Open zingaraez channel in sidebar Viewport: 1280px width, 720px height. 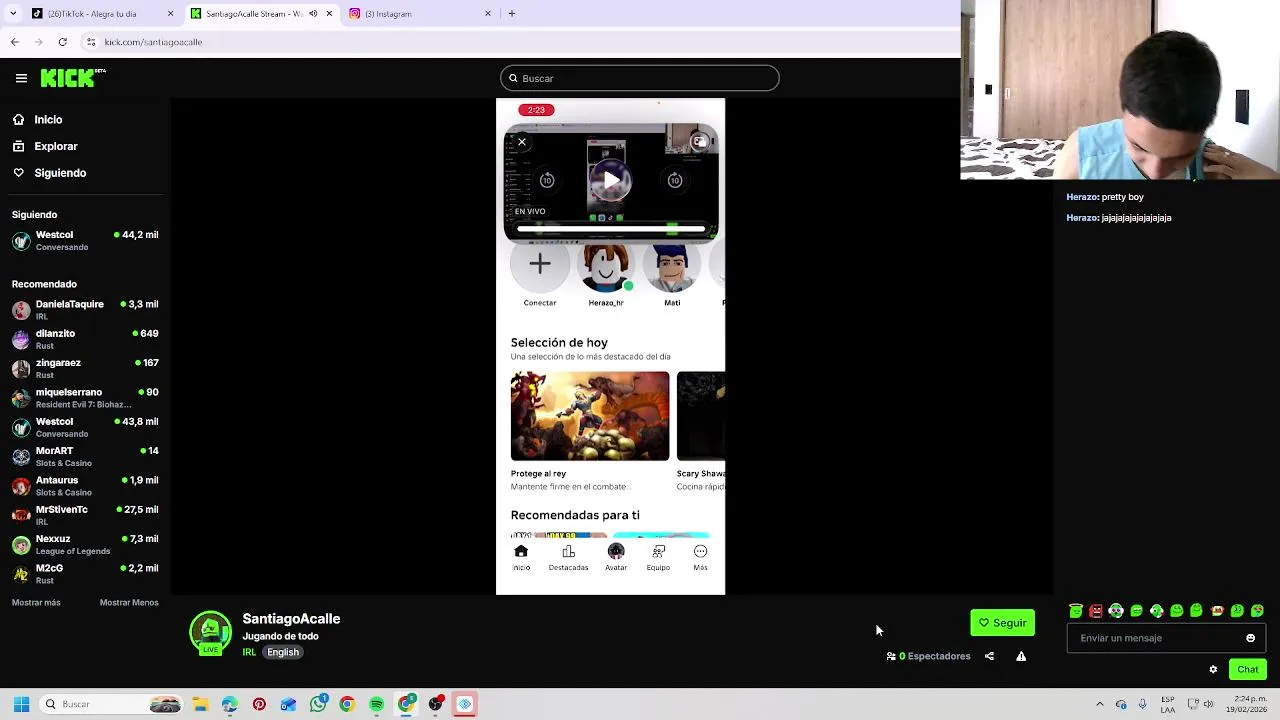pos(85,368)
